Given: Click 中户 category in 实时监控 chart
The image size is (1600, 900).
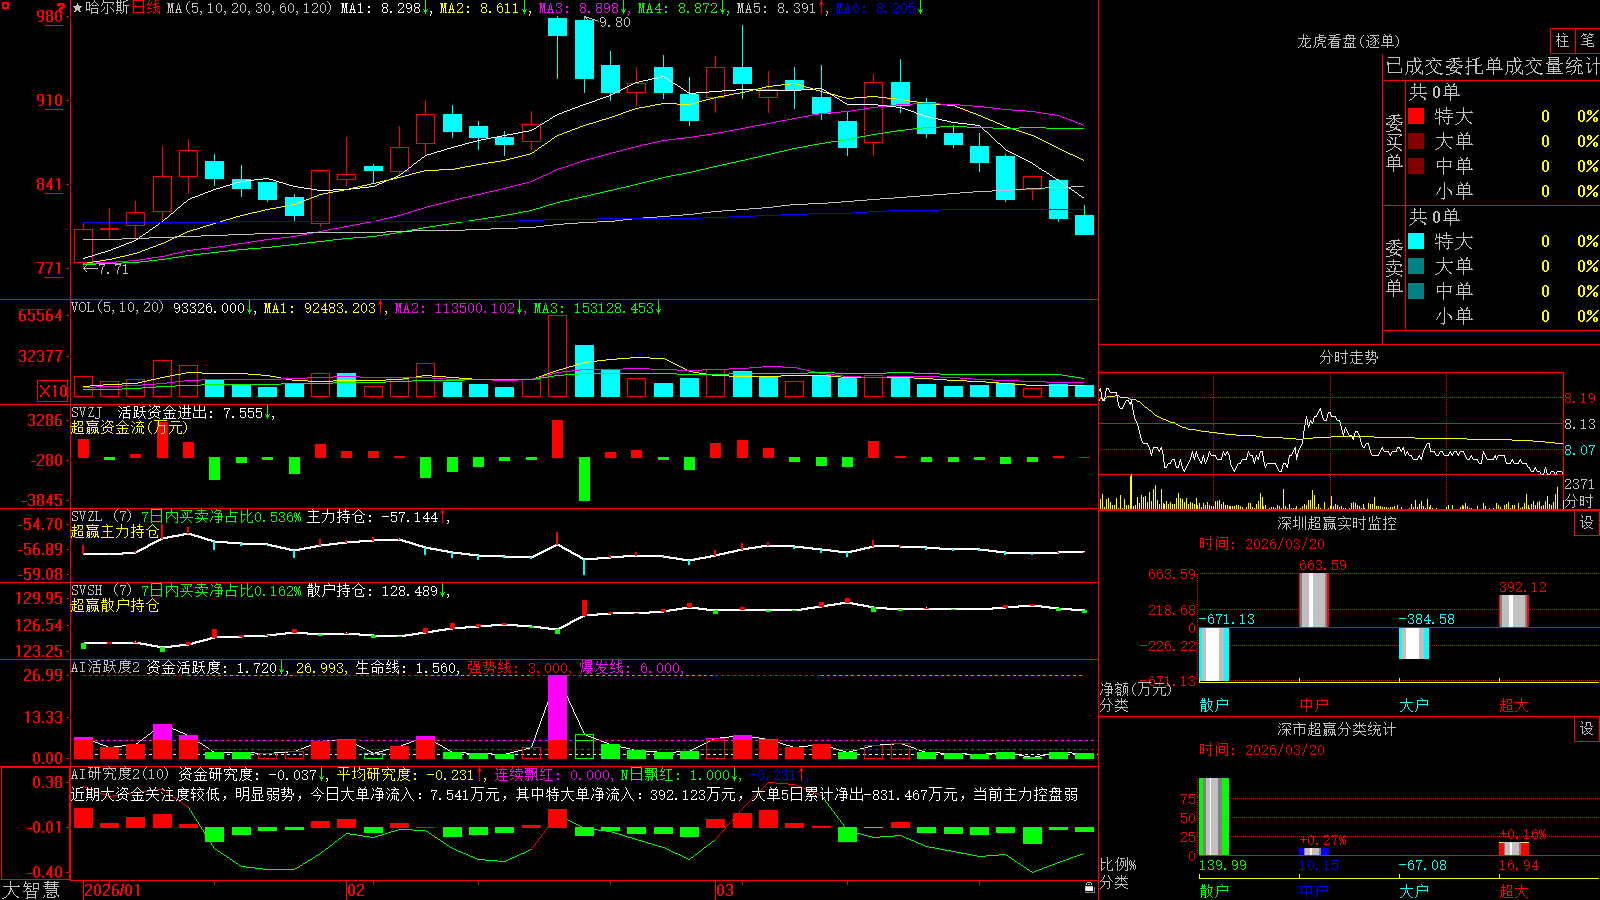Looking at the screenshot, I should (x=1314, y=705).
